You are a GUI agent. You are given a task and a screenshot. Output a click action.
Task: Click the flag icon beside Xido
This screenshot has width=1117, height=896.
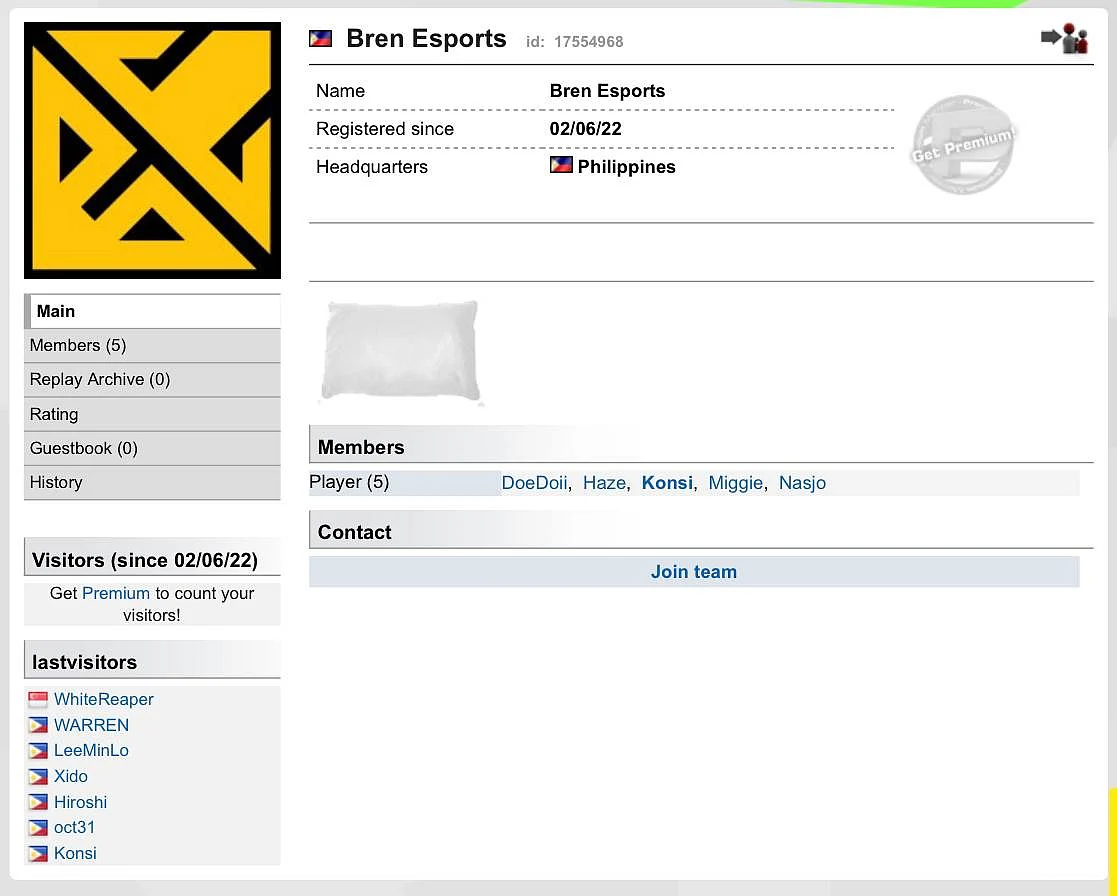pos(38,776)
